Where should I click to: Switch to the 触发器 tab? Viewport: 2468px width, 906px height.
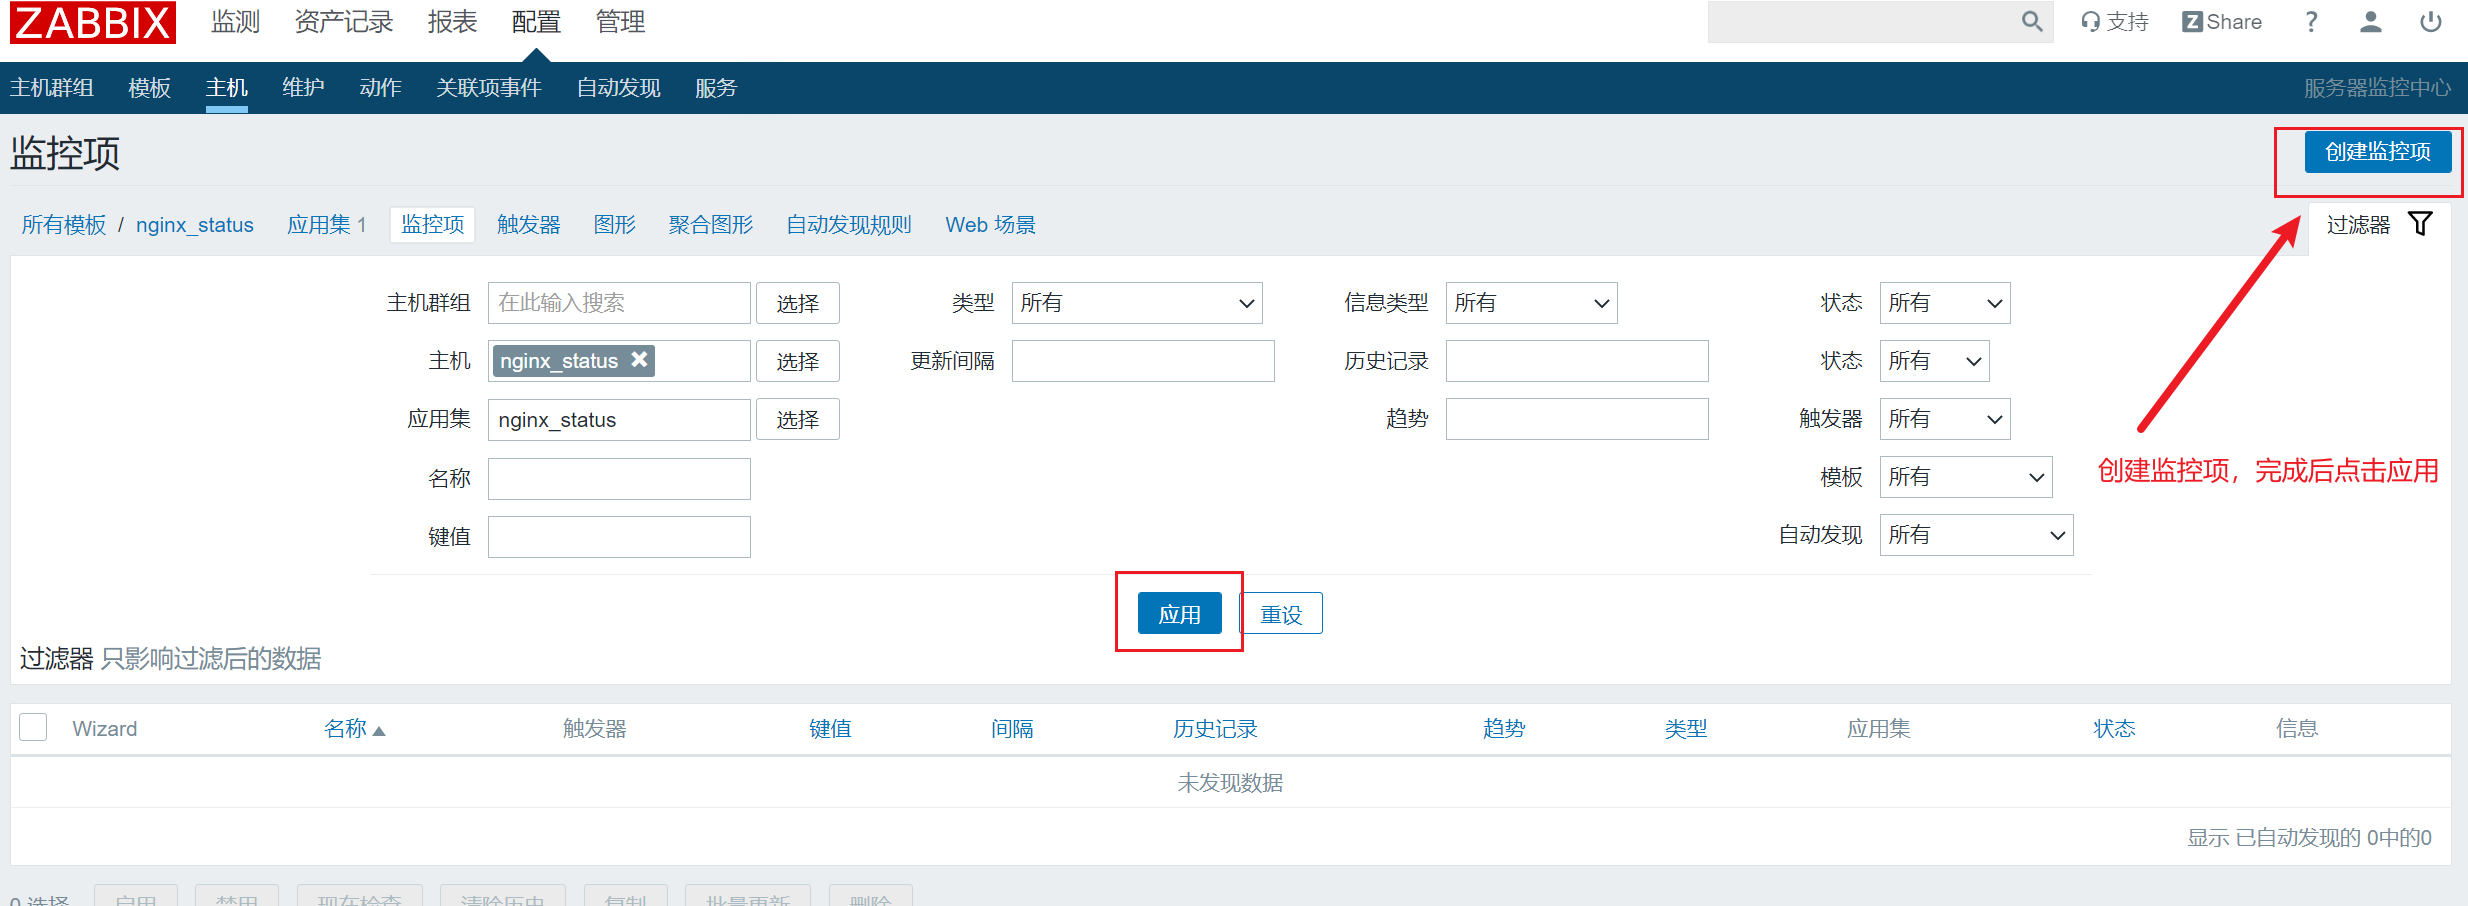(x=529, y=225)
